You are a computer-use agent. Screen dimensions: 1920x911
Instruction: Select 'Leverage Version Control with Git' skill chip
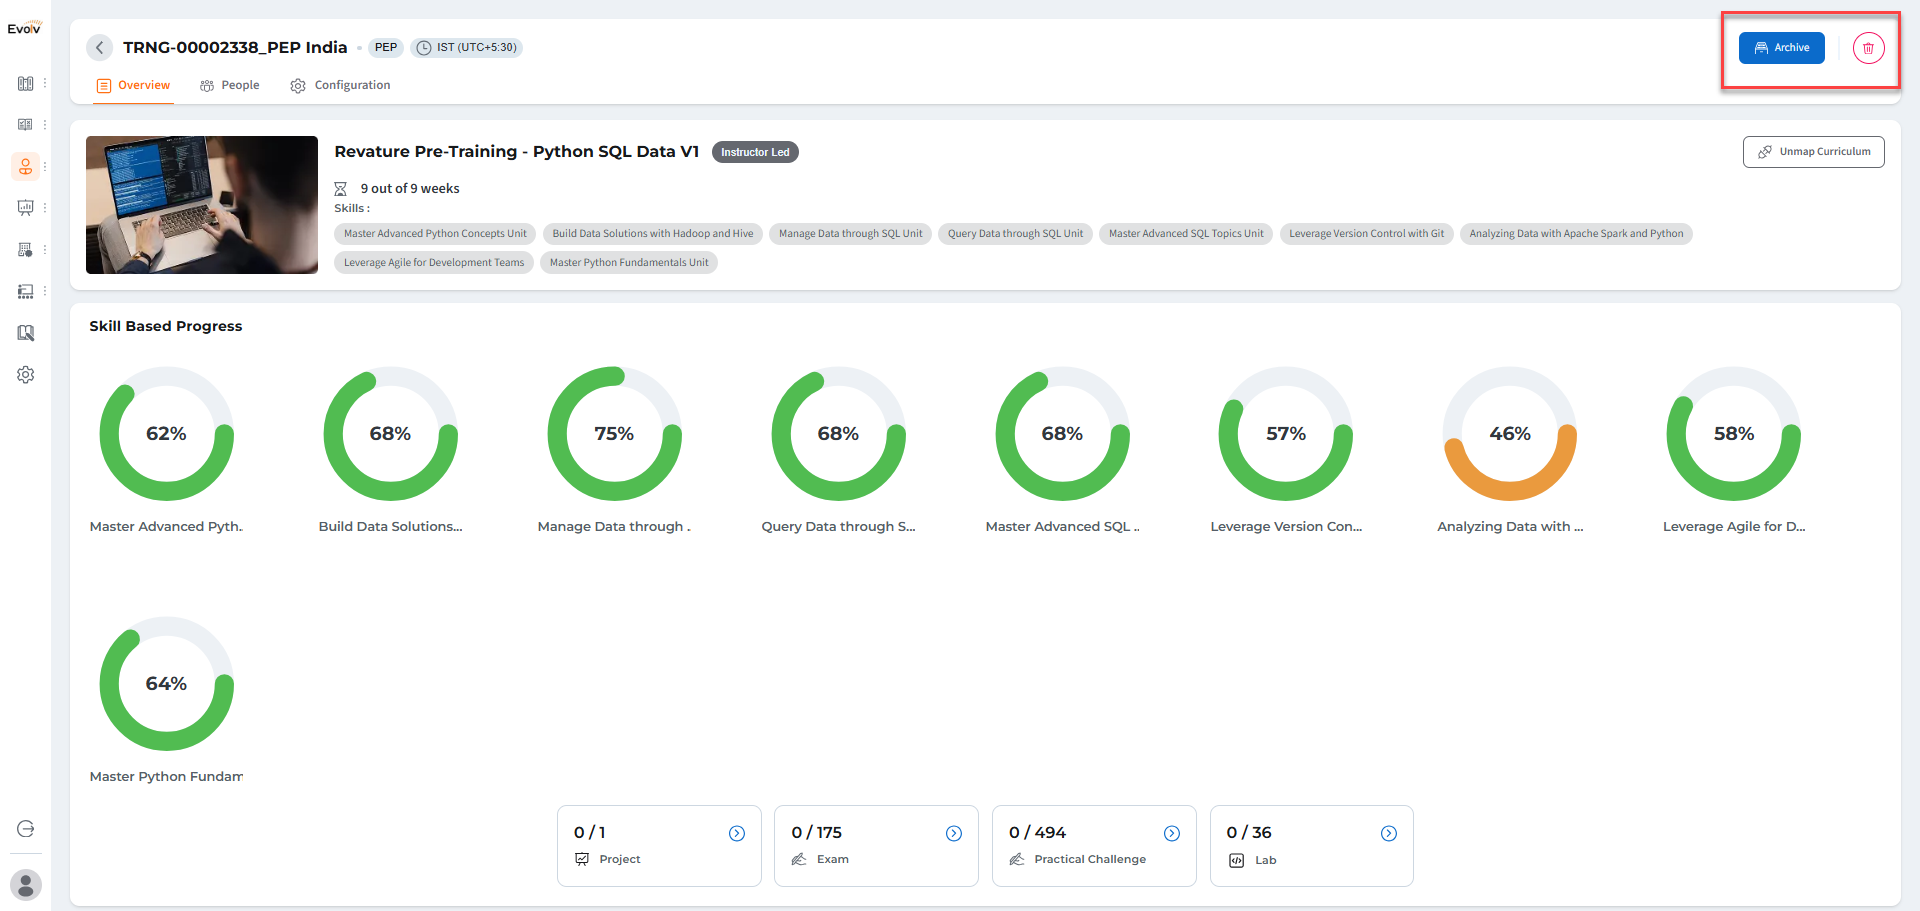[1366, 234]
